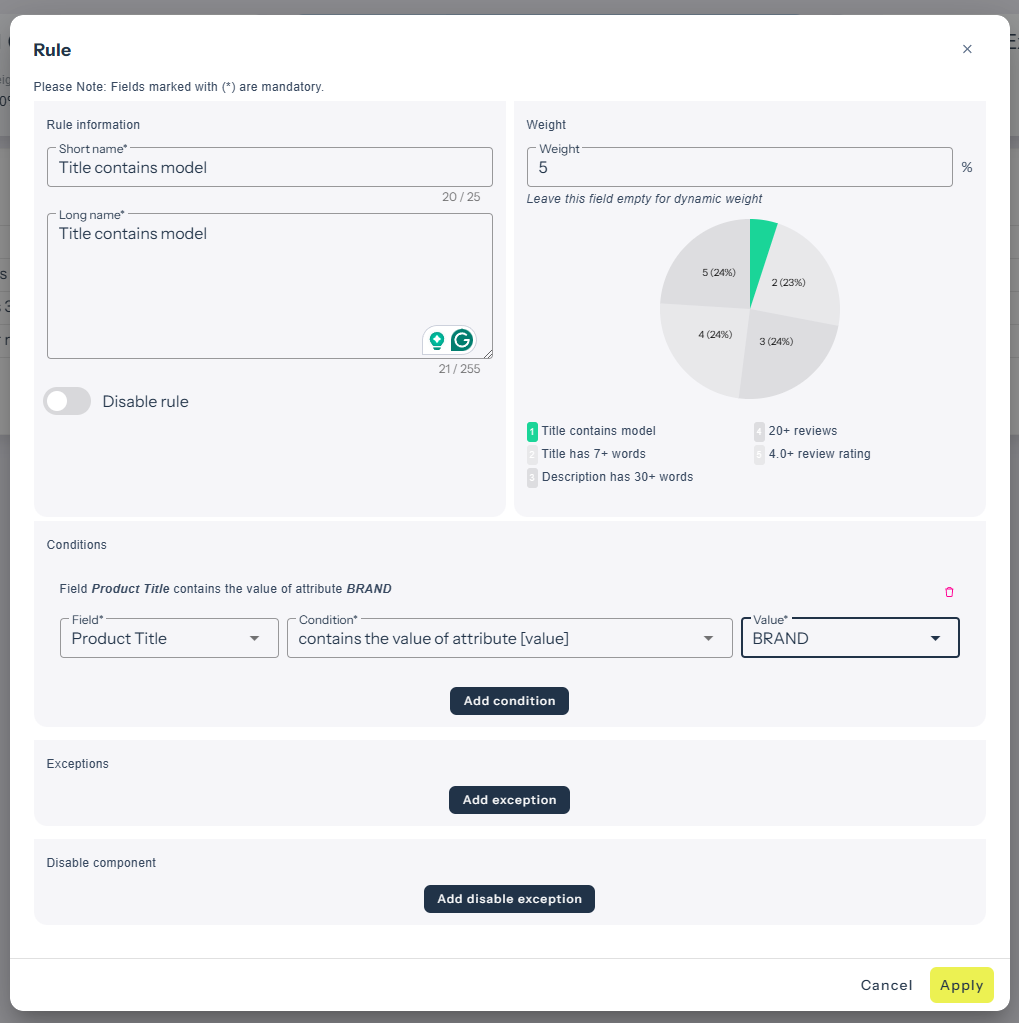Toggle the Disable rule switch

[x=68, y=401]
